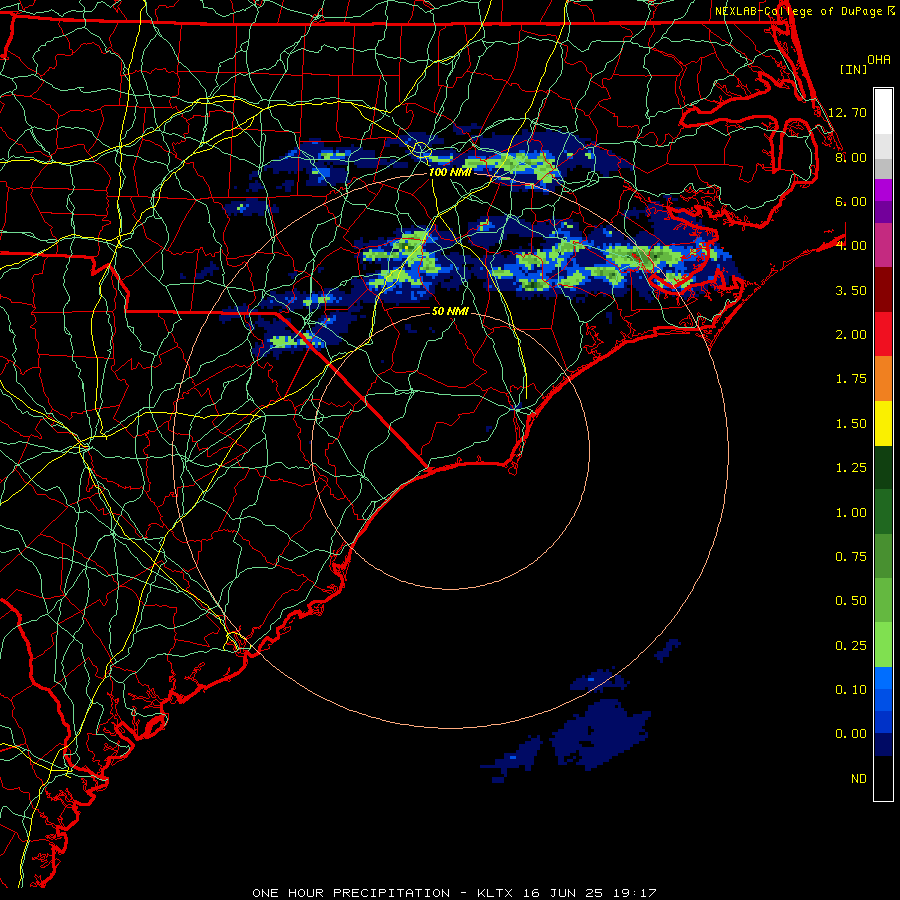
Task: Pick the bright red legend color swatch
Action: coord(883,335)
